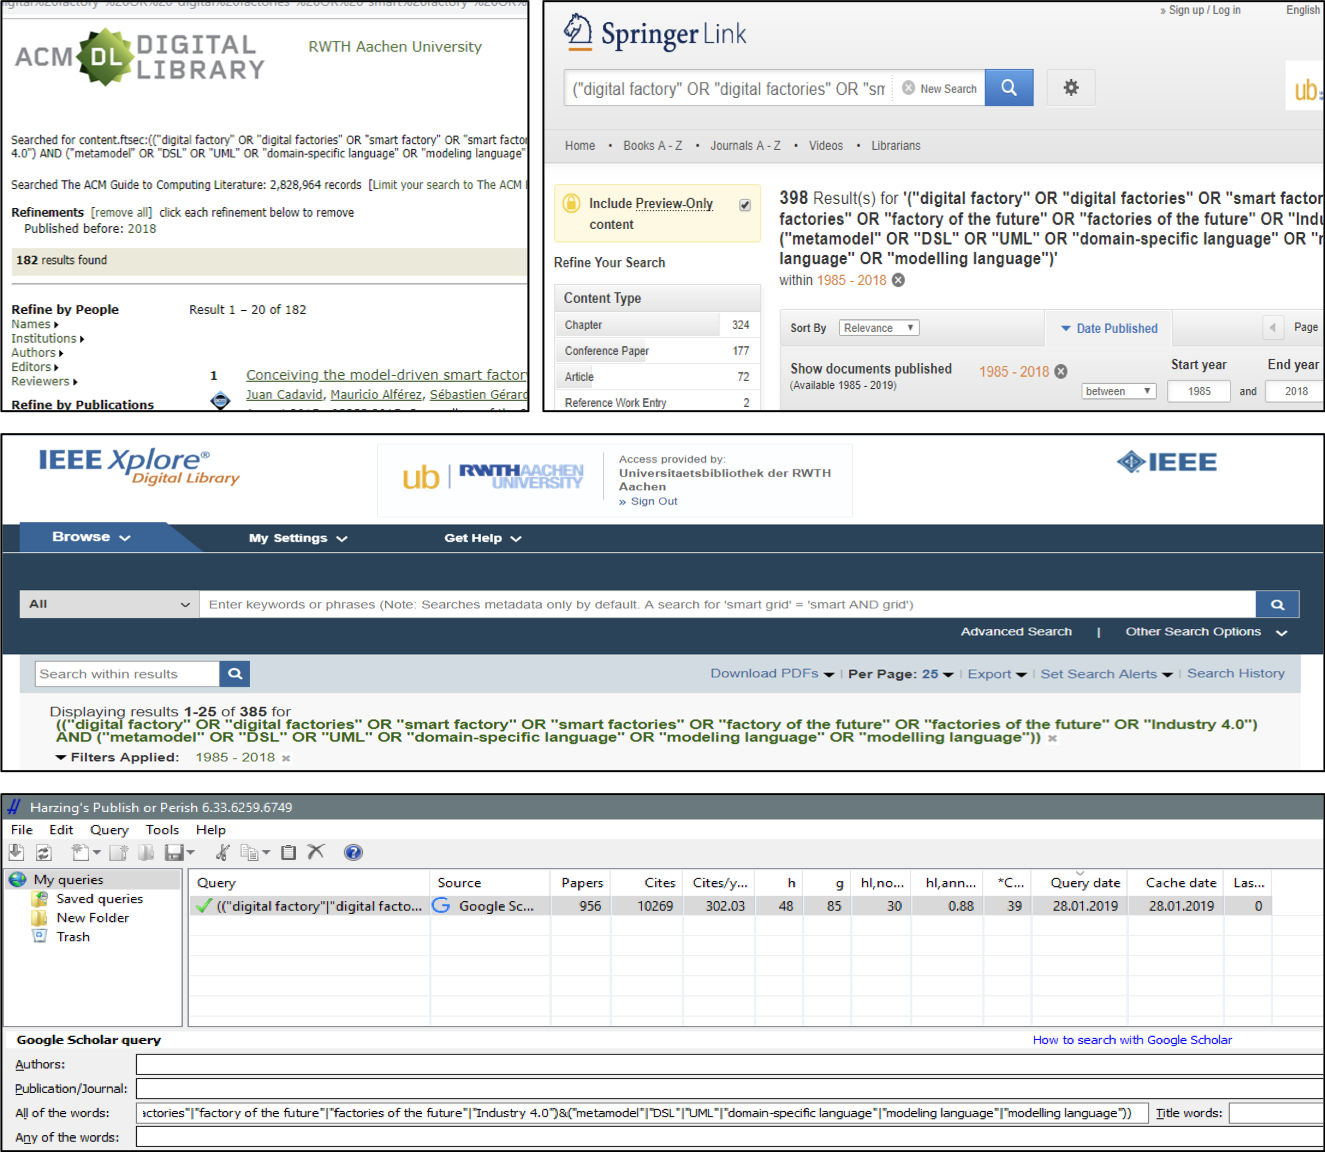The height and width of the screenshot is (1152, 1325).
Task: Click 'All of the words' query field
Action: [642, 1113]
